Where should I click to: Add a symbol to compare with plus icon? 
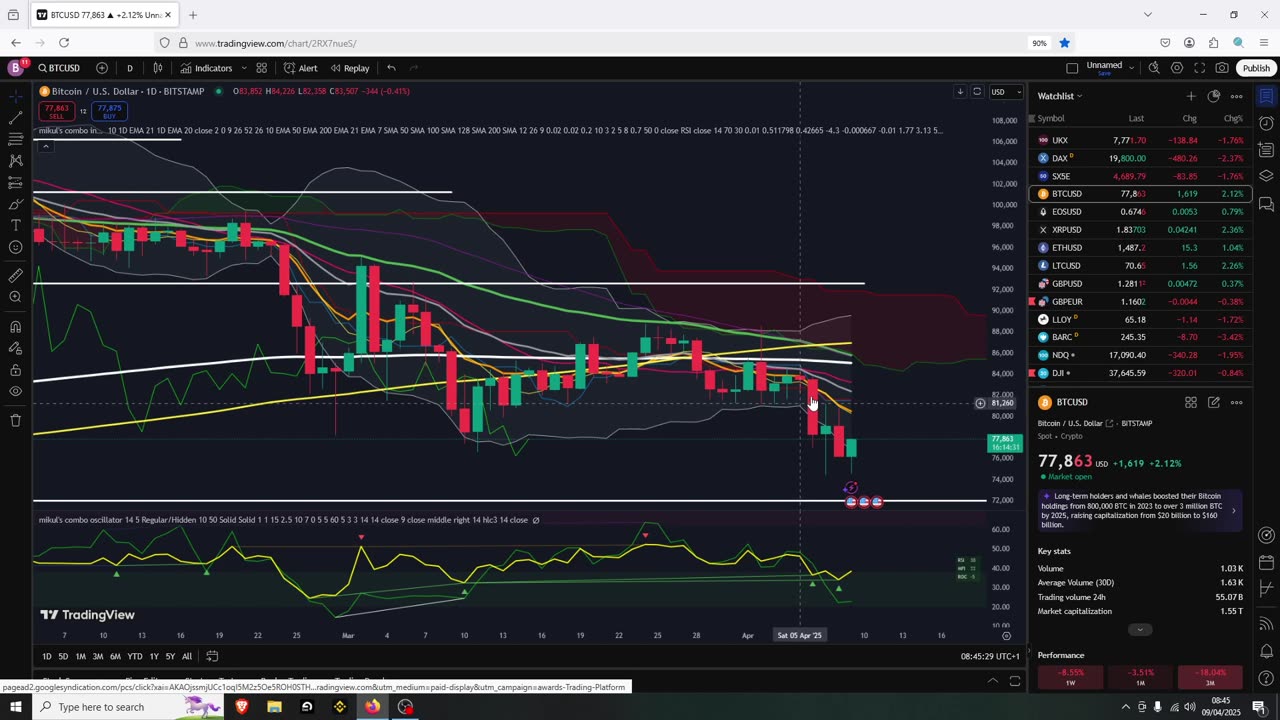point(102,68)
